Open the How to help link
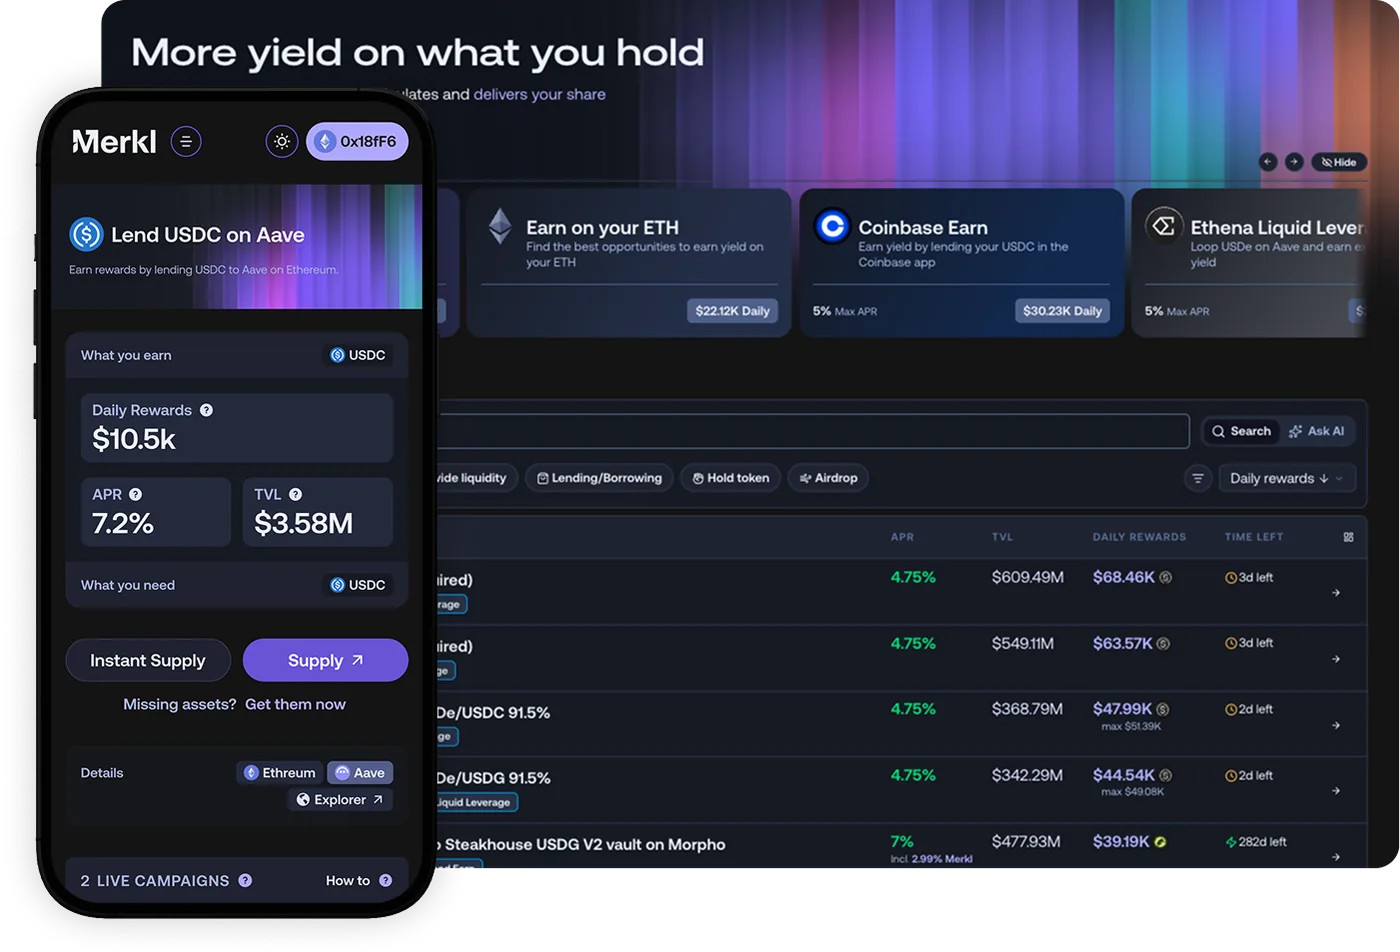 pos(358,880)
